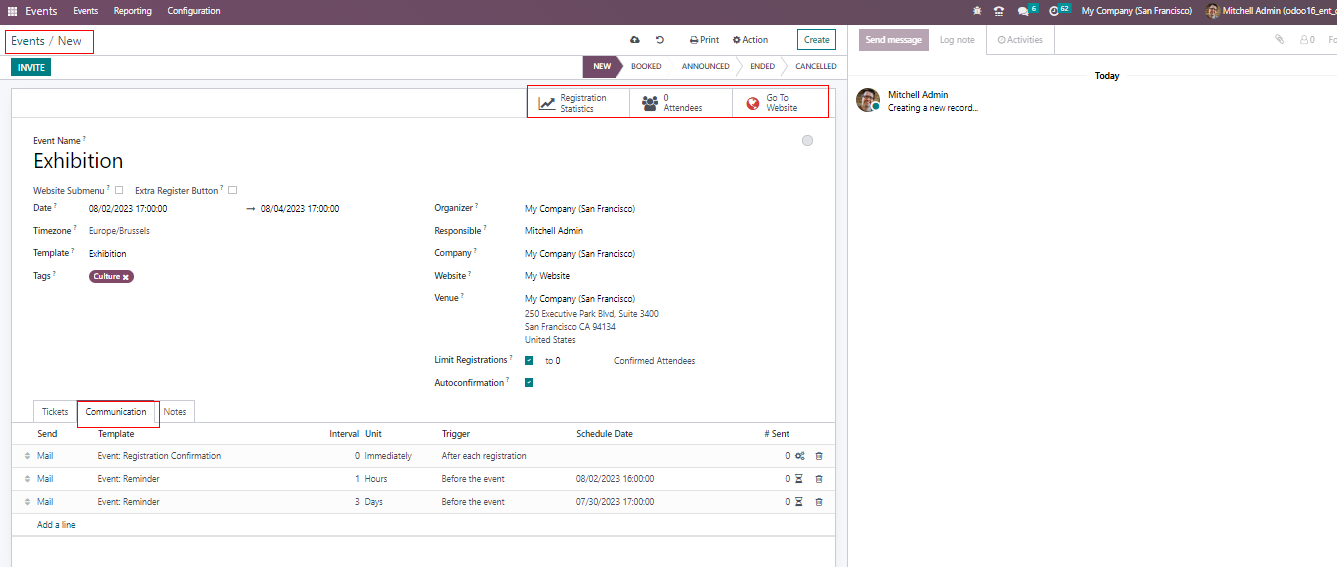Discard changes with the undo icon
The image size is (1337, 567).
pyautogui.click(x=660, y=40)
